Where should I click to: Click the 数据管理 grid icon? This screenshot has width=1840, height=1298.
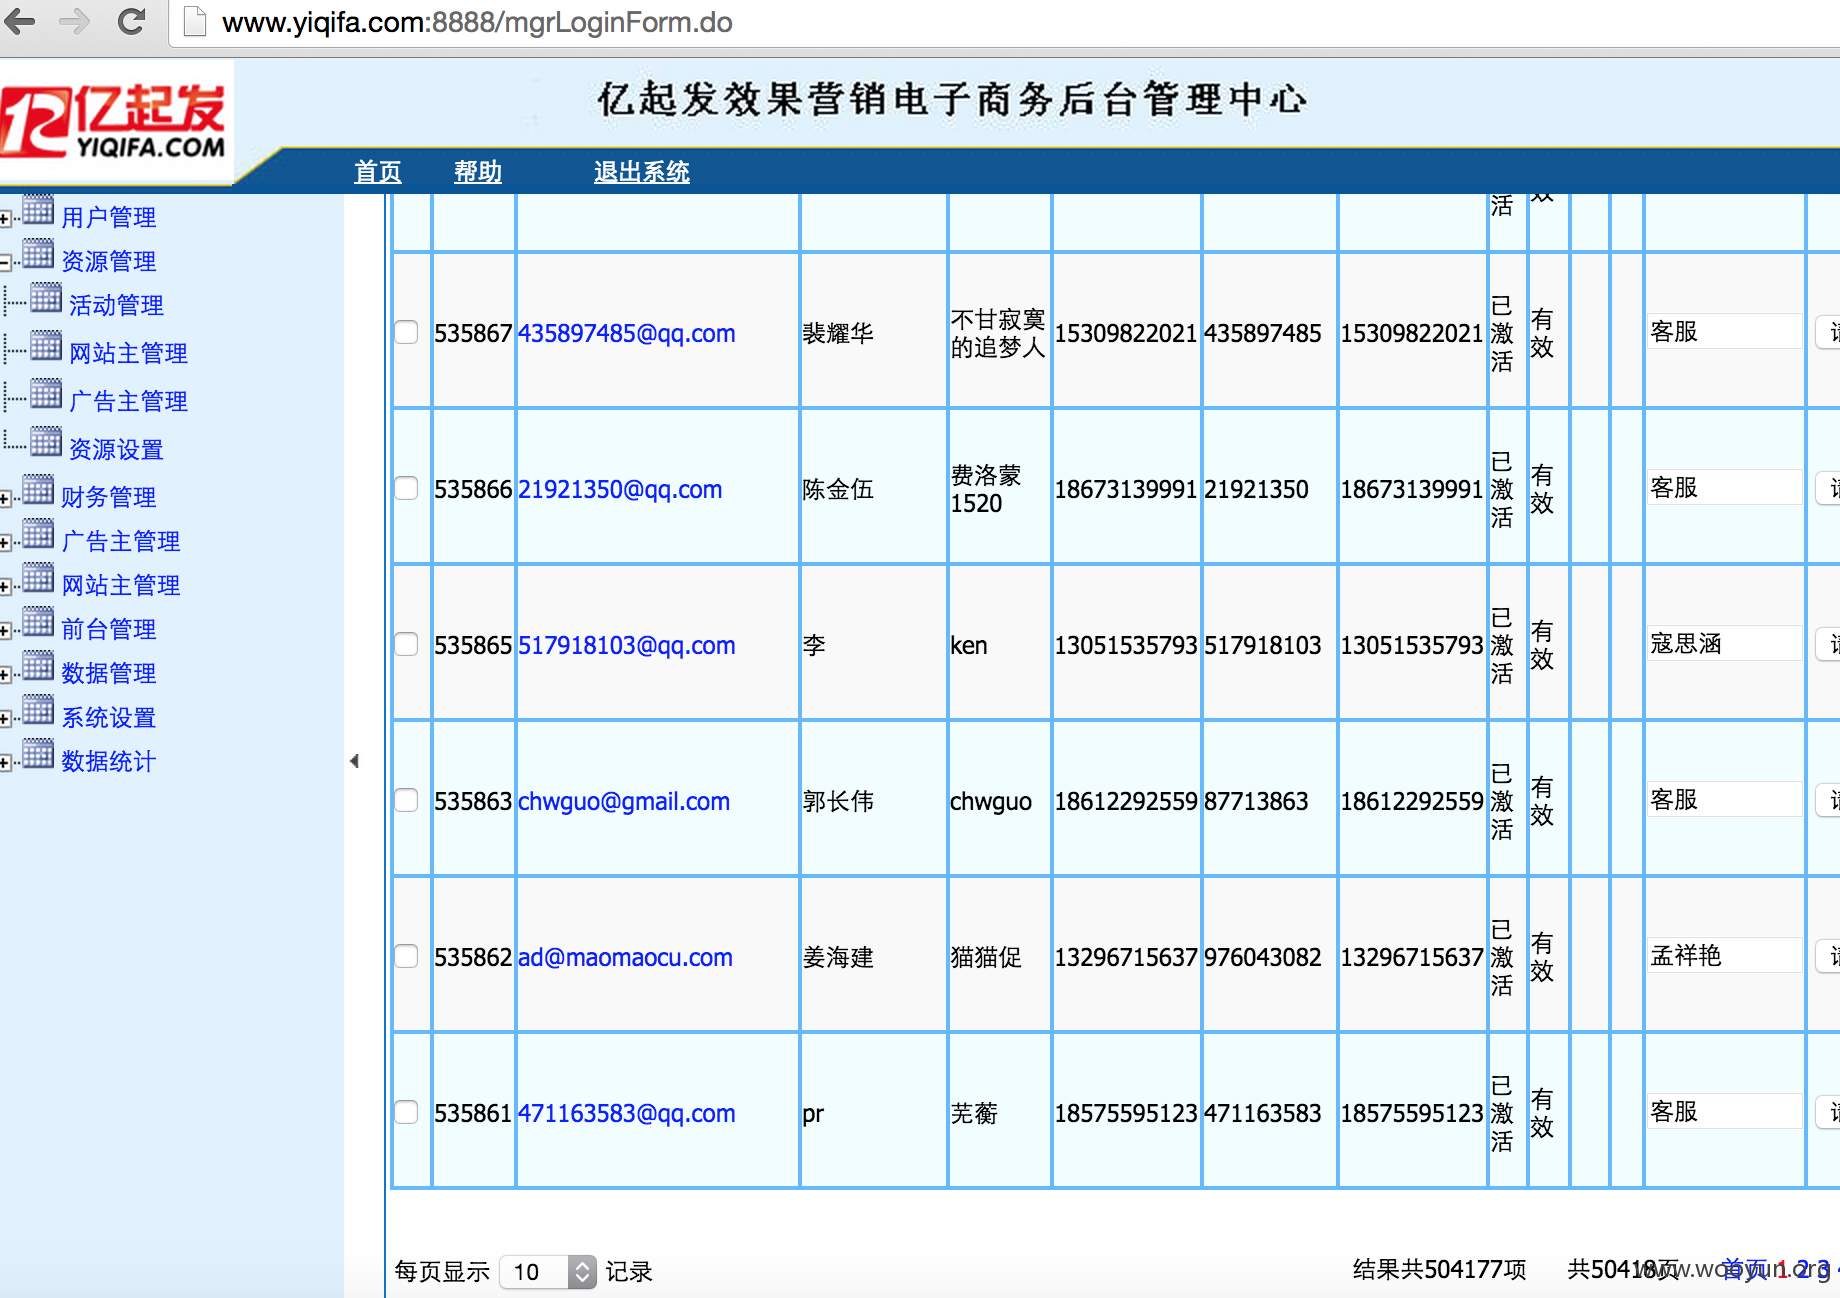coord(38,666)
